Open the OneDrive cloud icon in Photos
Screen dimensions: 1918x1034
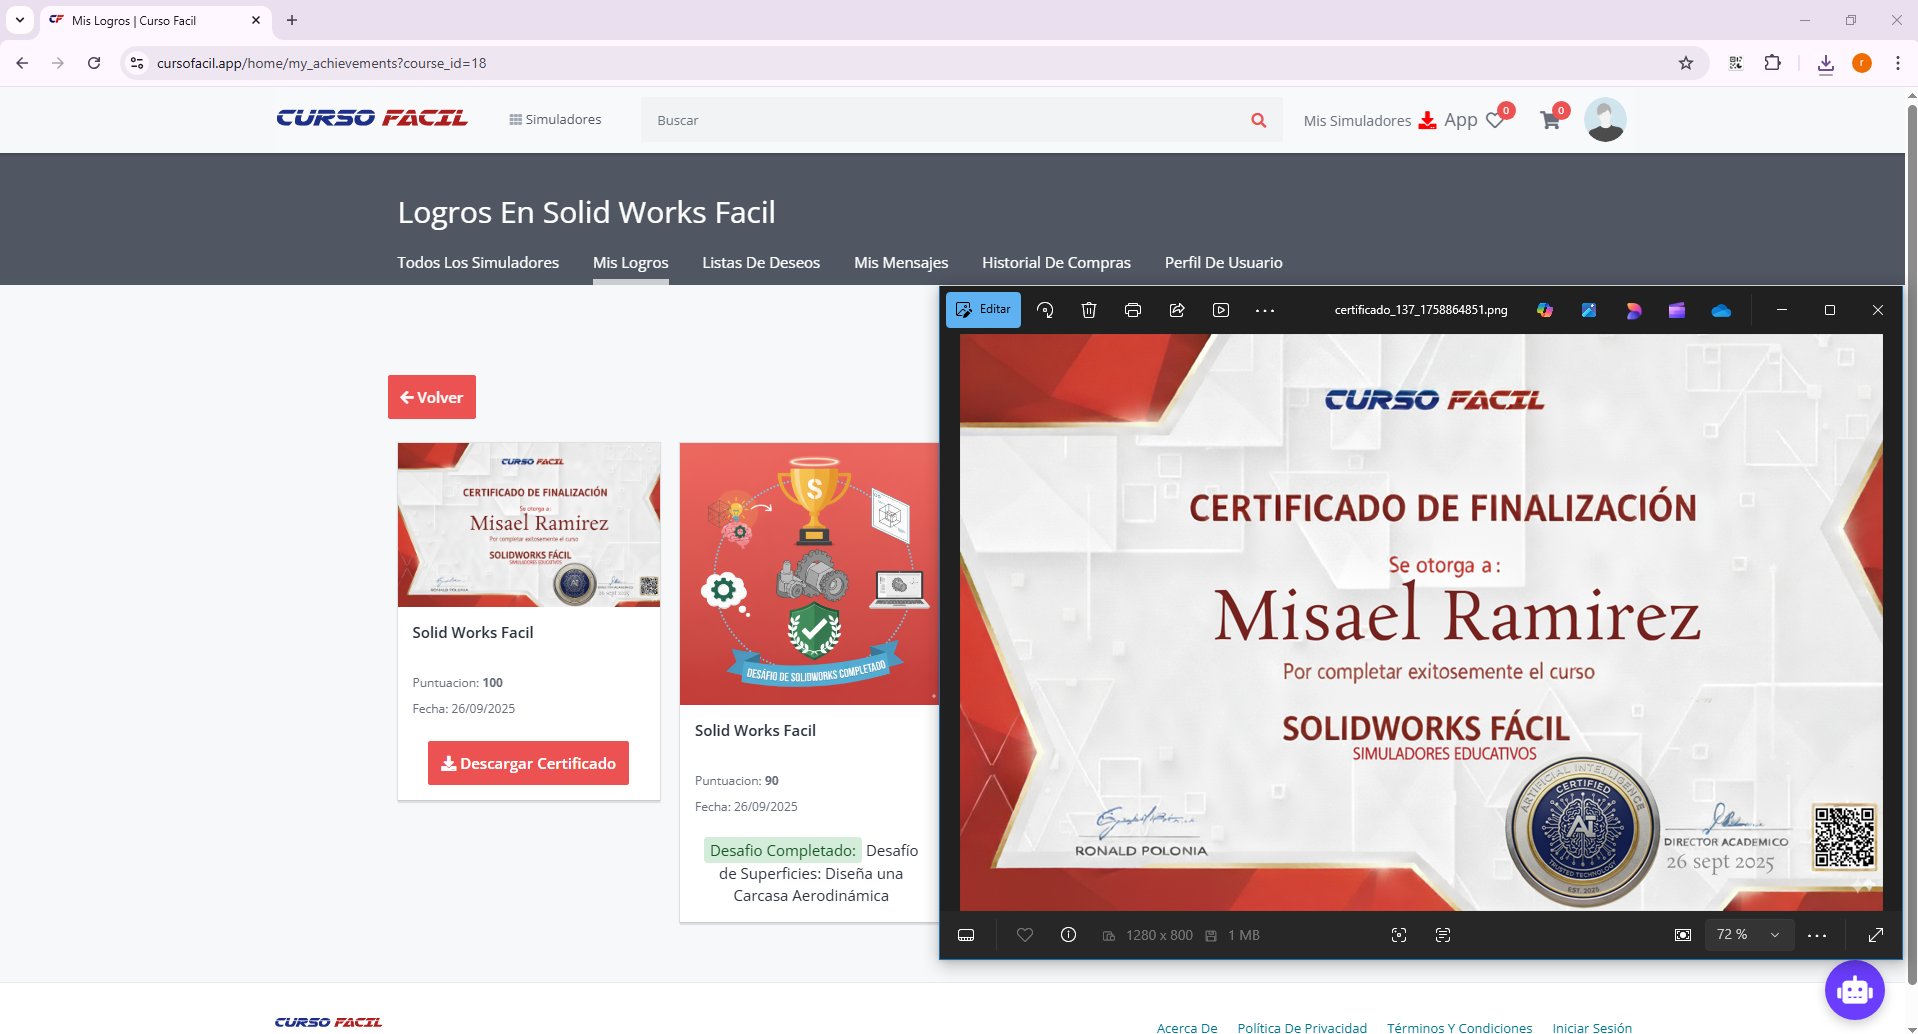tap(1721, 310)
